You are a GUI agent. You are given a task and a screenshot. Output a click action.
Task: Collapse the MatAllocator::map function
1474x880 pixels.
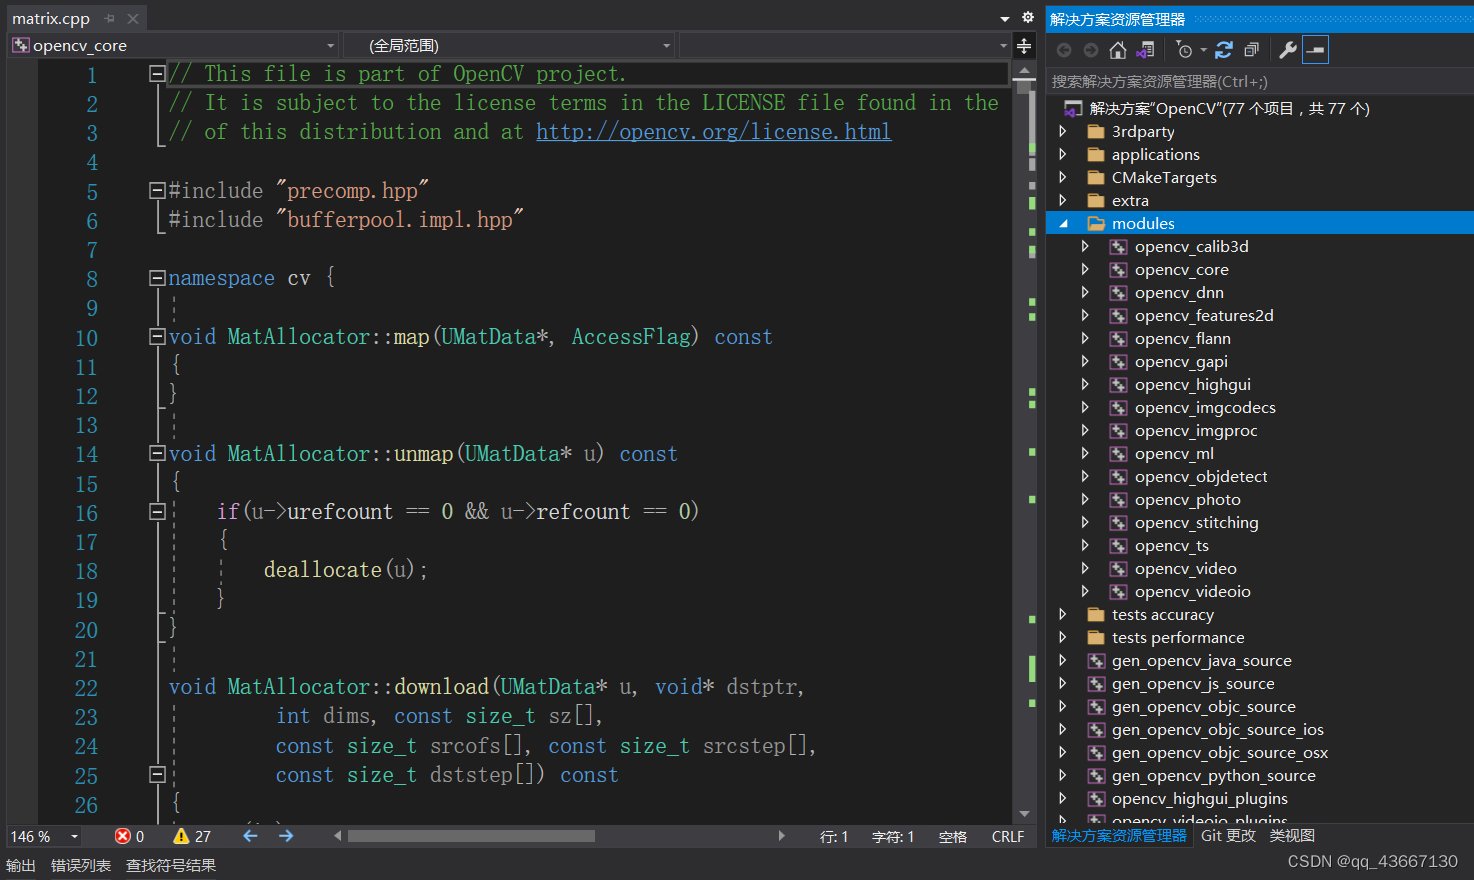pyautogui.click(x=157, y=337)
